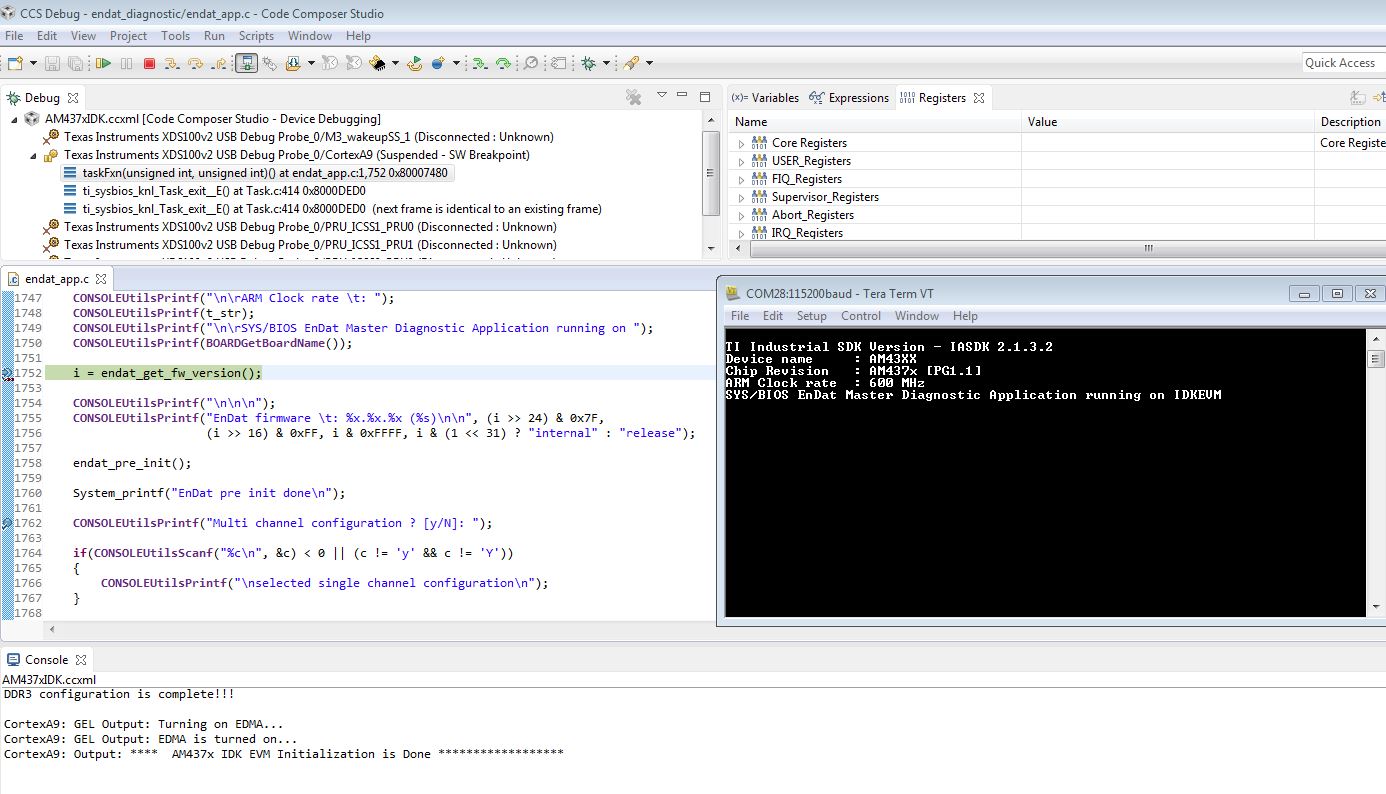This screenshot has width=1386, height=794.
Task: Click the Suspend (pause) toolbar icon
Action: click(126, 63)
